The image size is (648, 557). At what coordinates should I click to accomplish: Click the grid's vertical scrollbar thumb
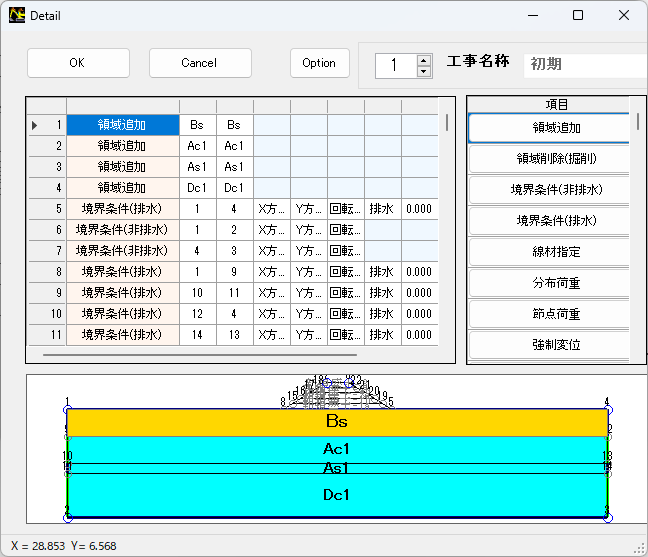tap(447, 123)
